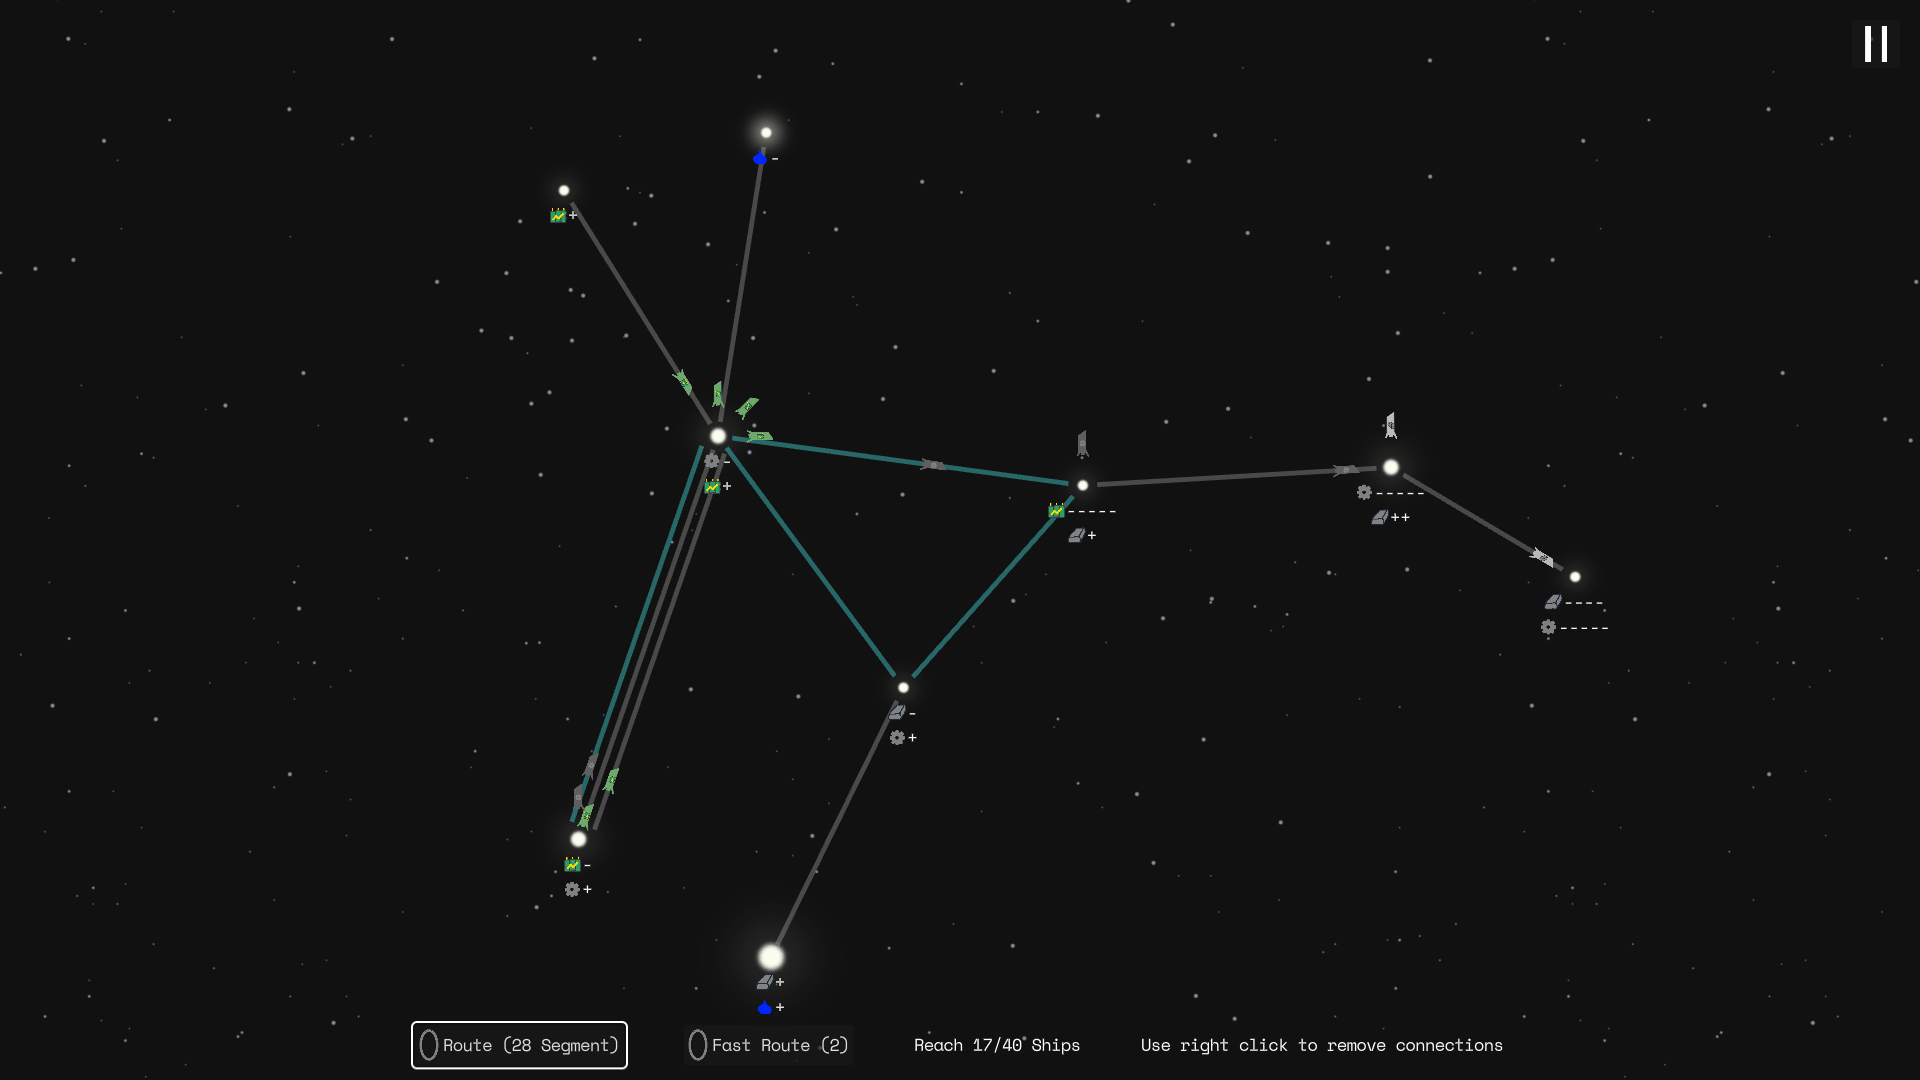
Task: Pause the game with pause button
Action: tap(1875, 44)
